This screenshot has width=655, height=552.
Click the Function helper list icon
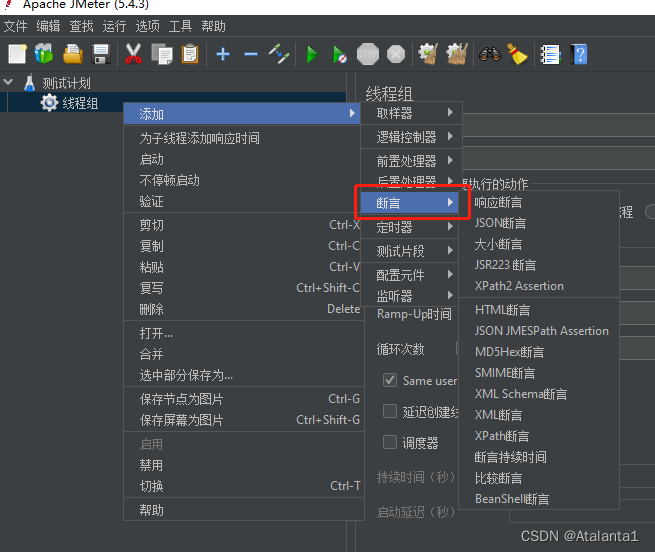point(550,54)
